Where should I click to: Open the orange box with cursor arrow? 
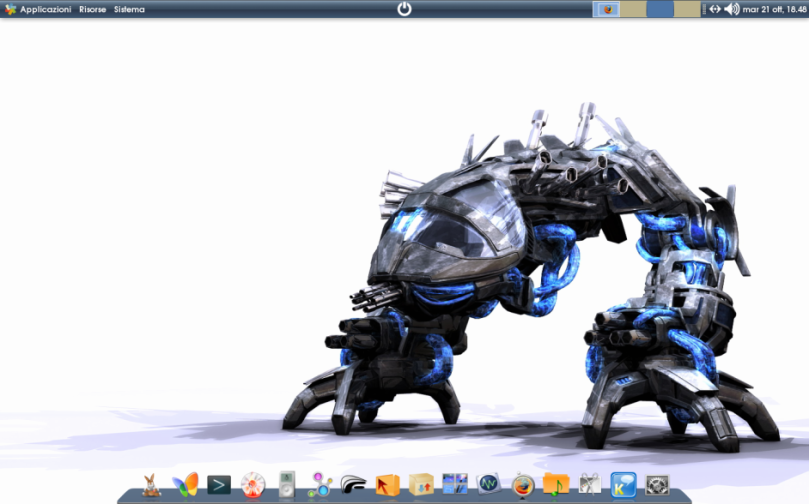(387, 485)
